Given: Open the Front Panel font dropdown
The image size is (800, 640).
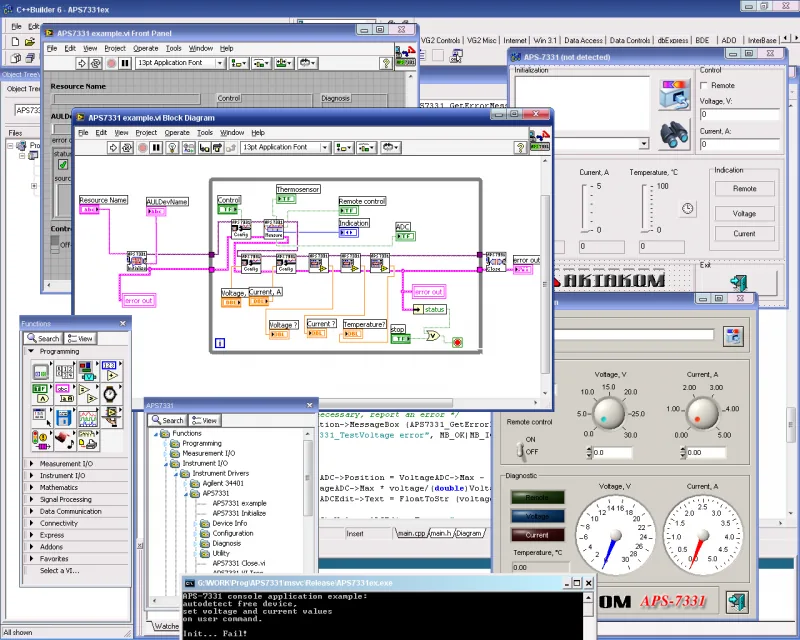Looking at the screenshot, I should click(x=220, y=63).
